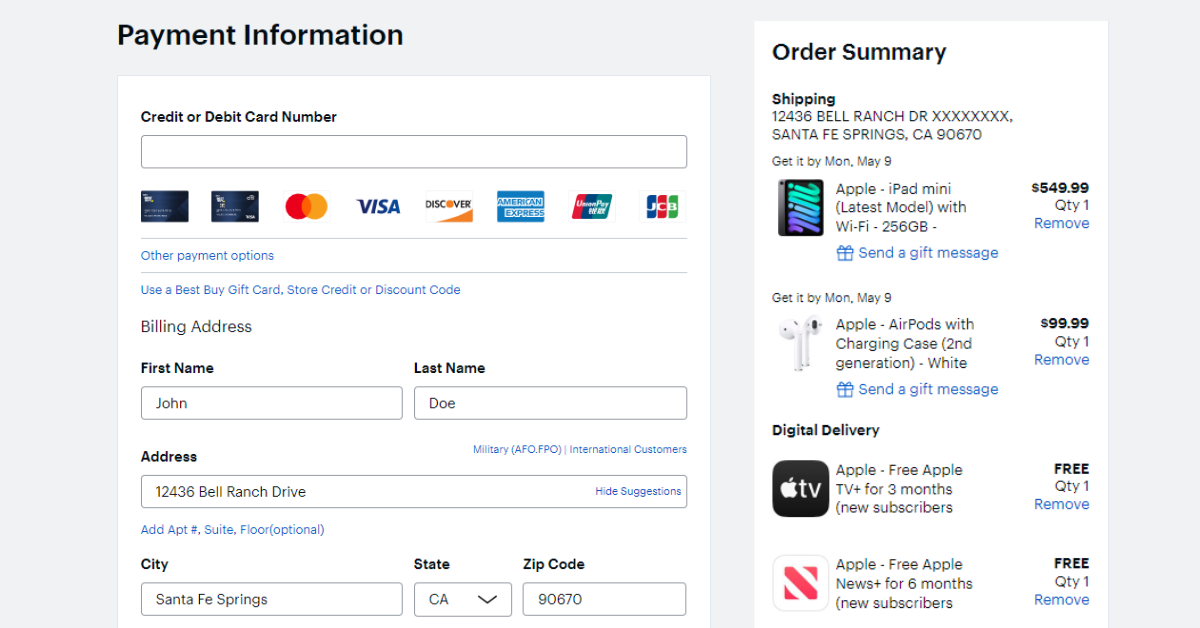Open the Military (AFO.FPO) address form
The width and height of the screenshot is (1200, 628).
click(516, 449)
